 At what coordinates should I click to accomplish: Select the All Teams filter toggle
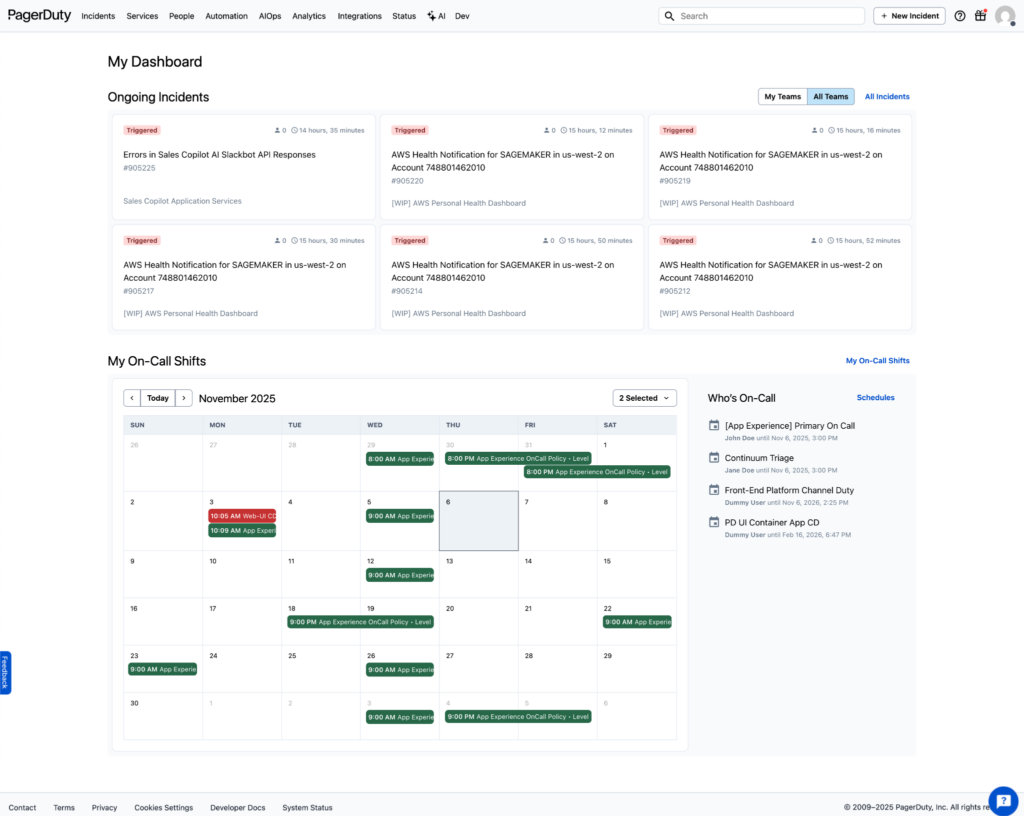[830, 97]
